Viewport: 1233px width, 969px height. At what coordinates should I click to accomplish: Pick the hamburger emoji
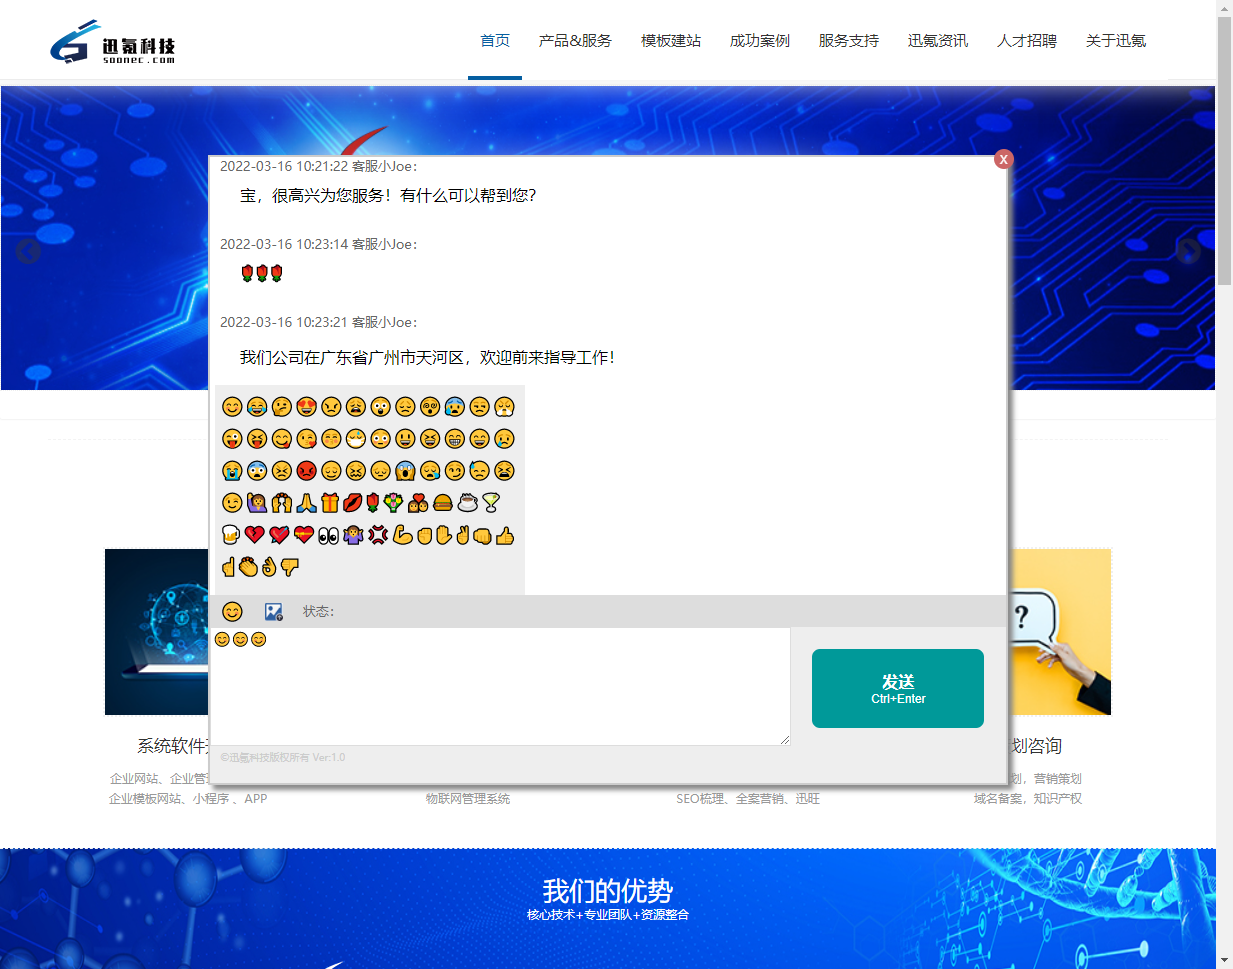[x=443, y=503]
